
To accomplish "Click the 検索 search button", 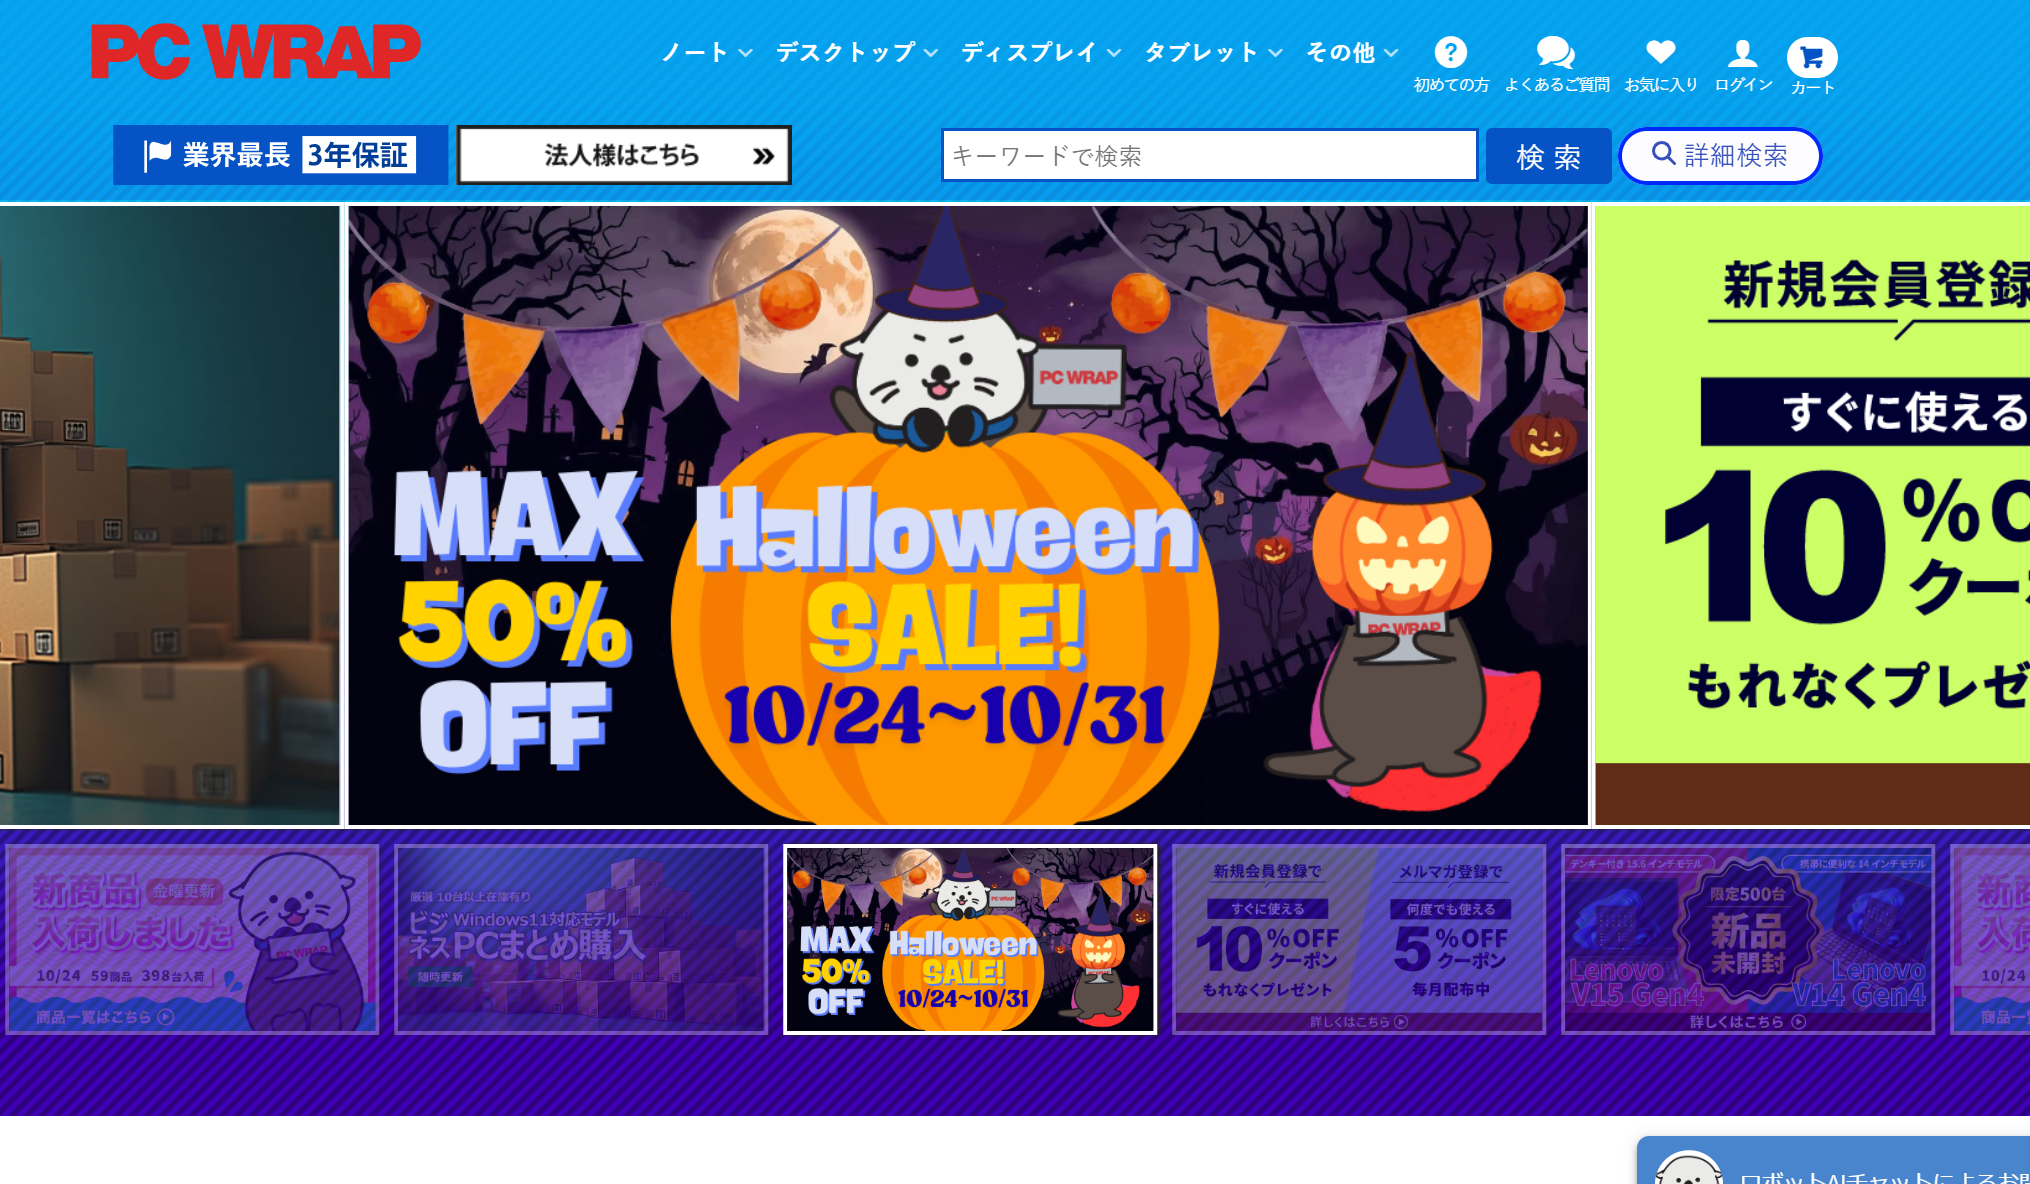I will (1548, 156).
